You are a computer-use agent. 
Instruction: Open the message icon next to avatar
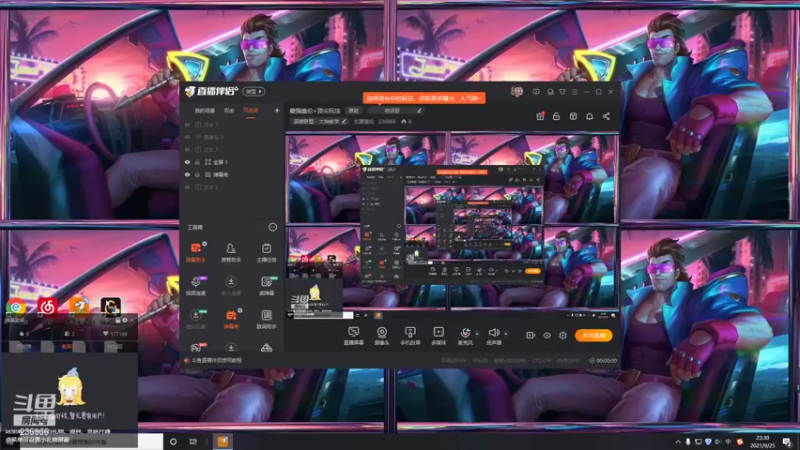pyautogui.click(x=536, y=92)
